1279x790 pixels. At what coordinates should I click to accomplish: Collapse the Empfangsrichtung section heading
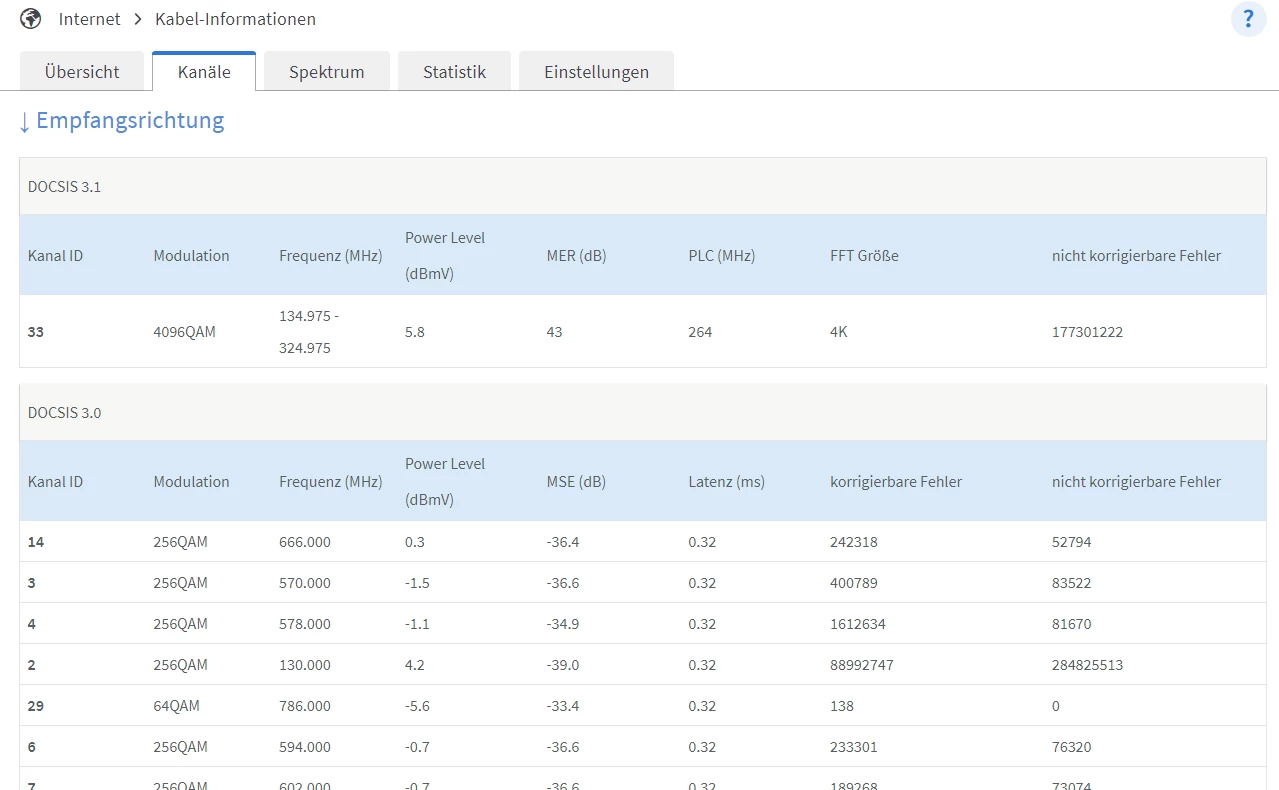[121, 121]
